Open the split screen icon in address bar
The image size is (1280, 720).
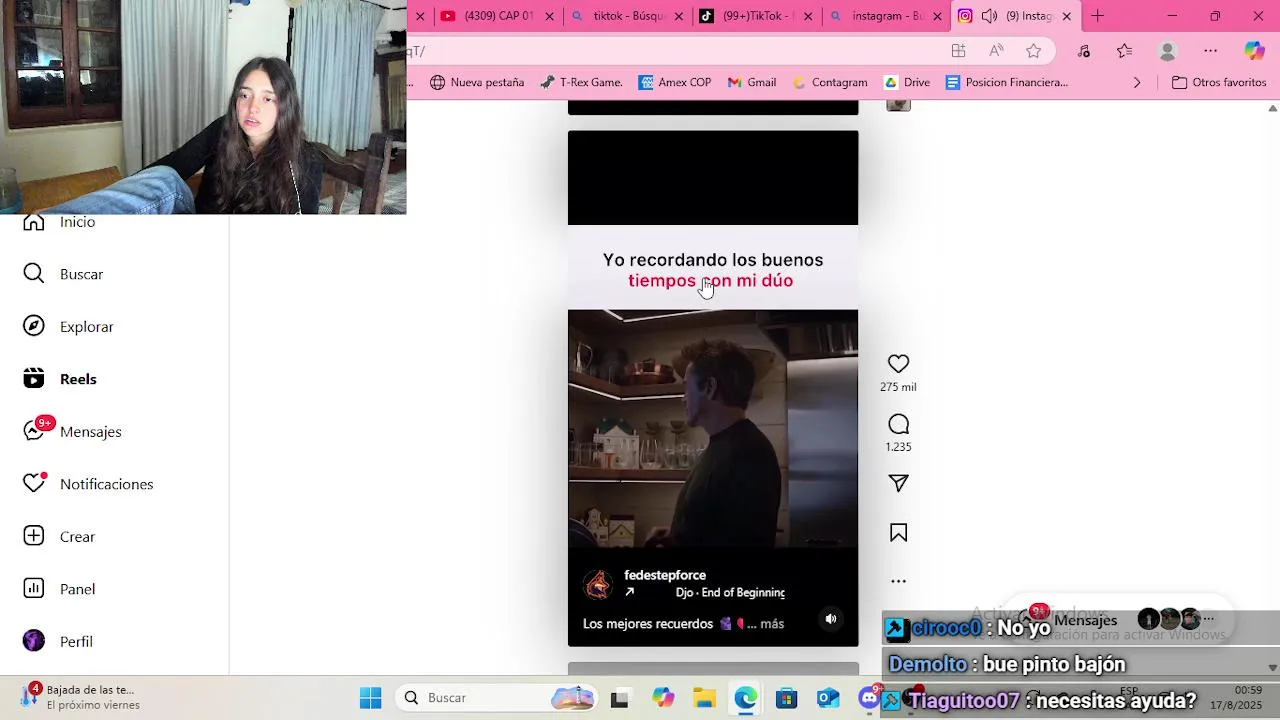[x=958, y=51]
